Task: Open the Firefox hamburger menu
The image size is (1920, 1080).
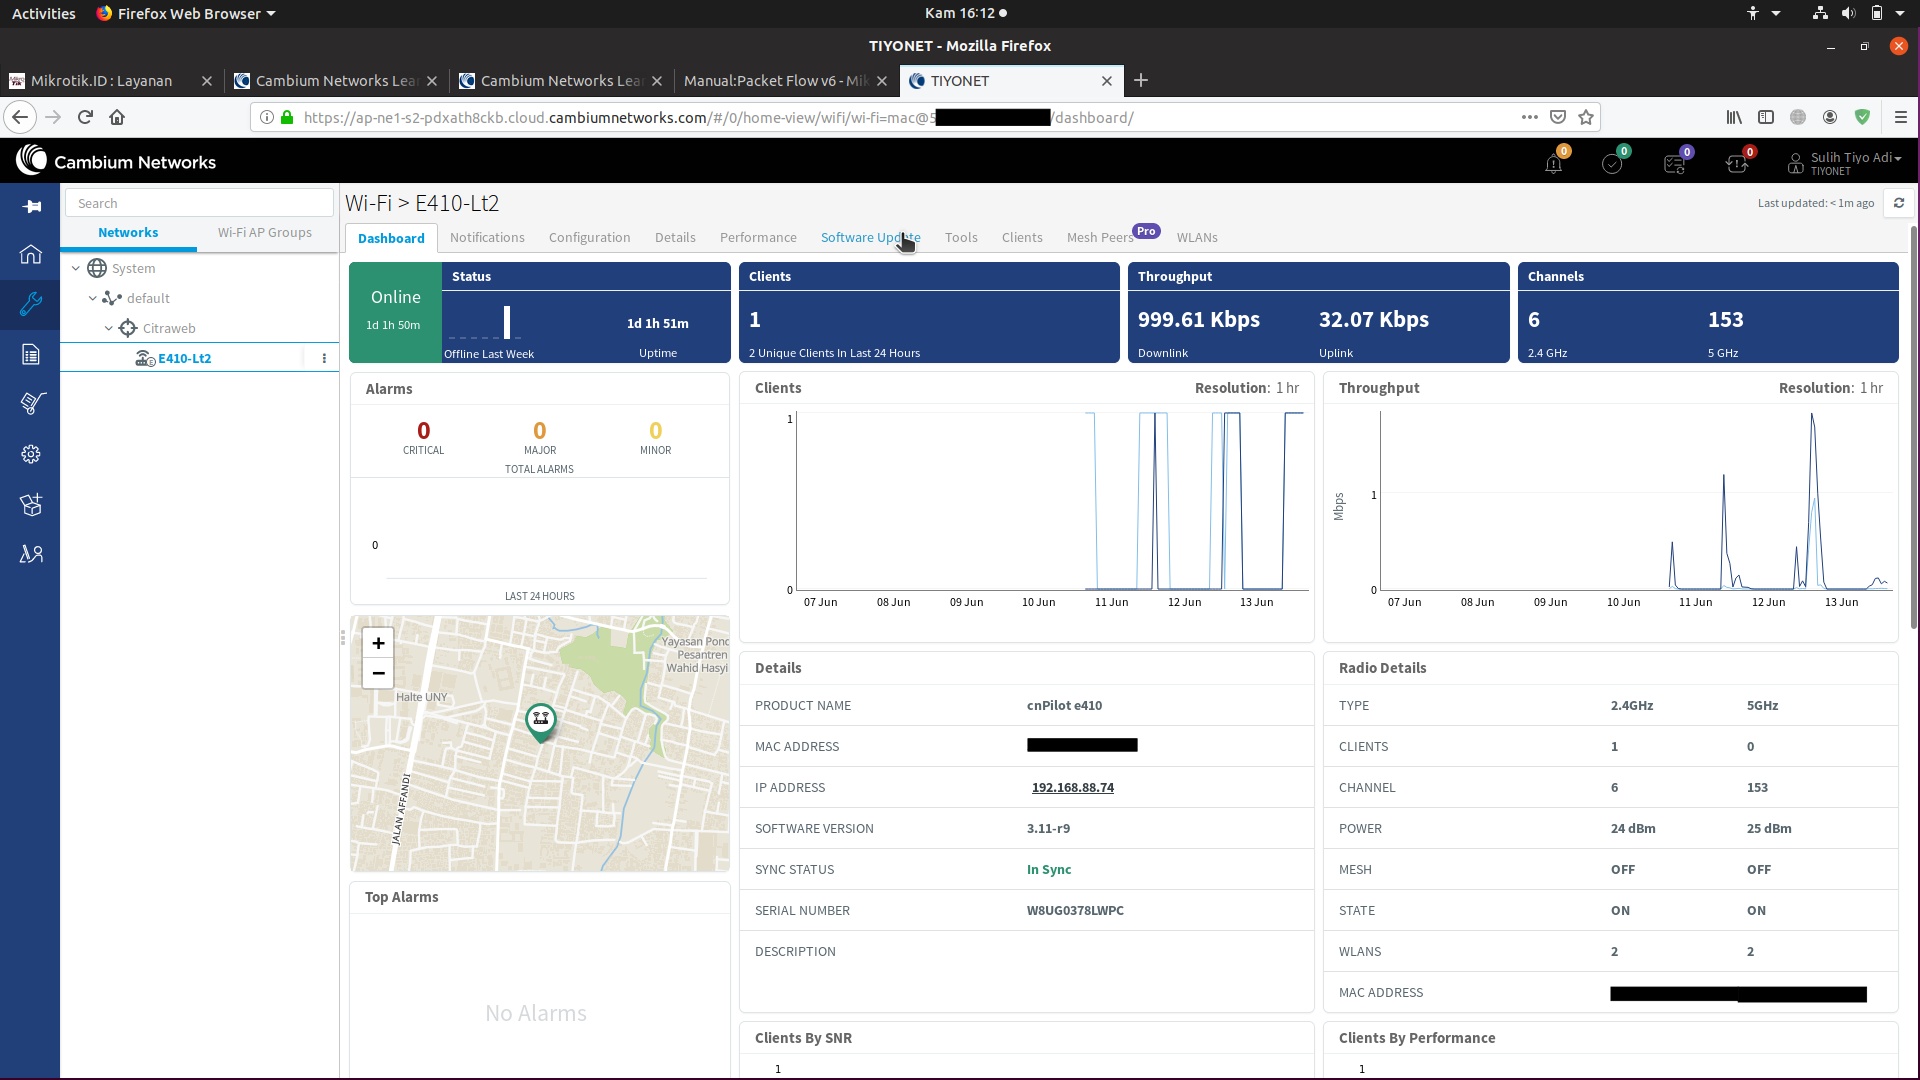Action: click(x=1901, y=117)
